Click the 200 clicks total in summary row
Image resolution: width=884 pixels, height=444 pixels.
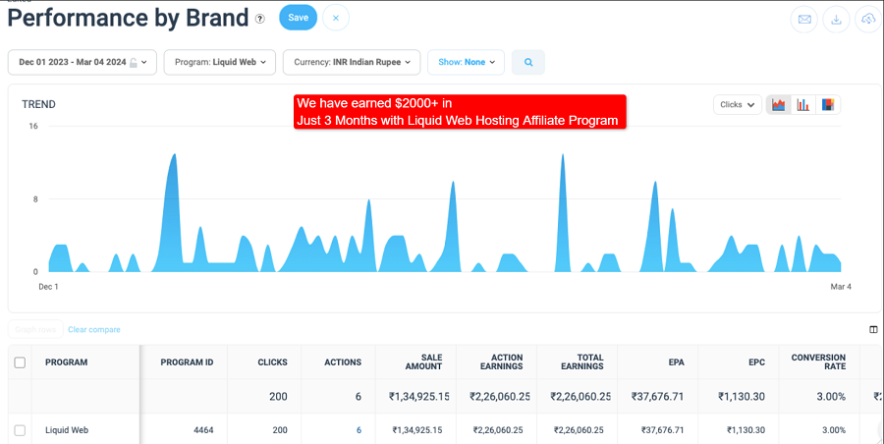[x=279, y=397]
